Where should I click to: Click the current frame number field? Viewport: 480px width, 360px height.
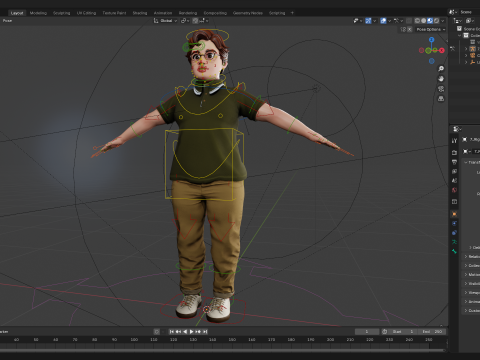(x=367, y=332)
